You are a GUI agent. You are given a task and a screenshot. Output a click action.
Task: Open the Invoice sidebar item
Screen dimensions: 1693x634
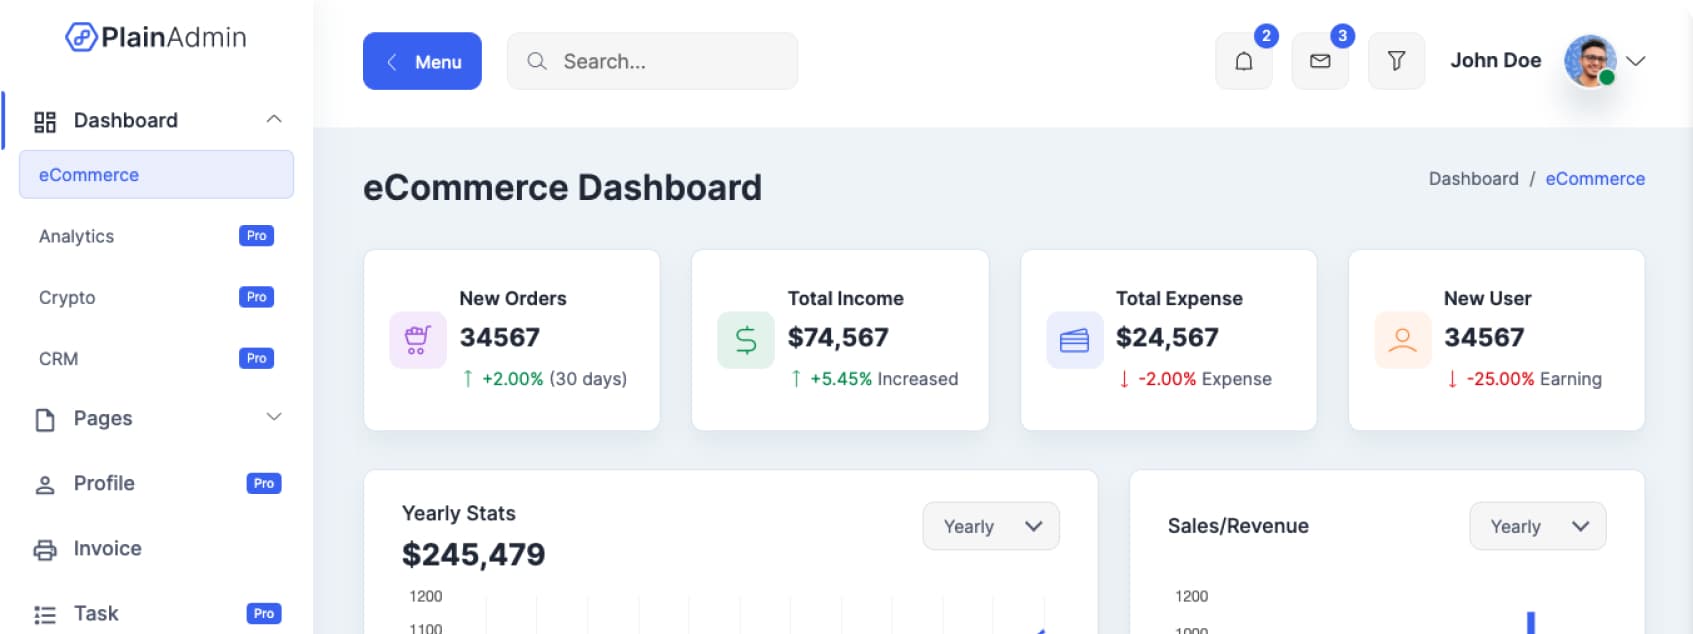(107, 548)
